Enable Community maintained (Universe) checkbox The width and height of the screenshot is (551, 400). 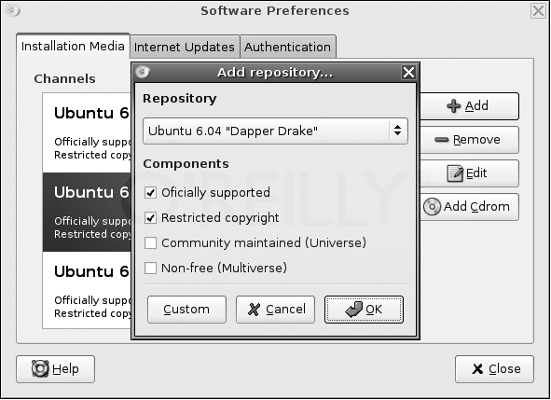coord(150,243)
